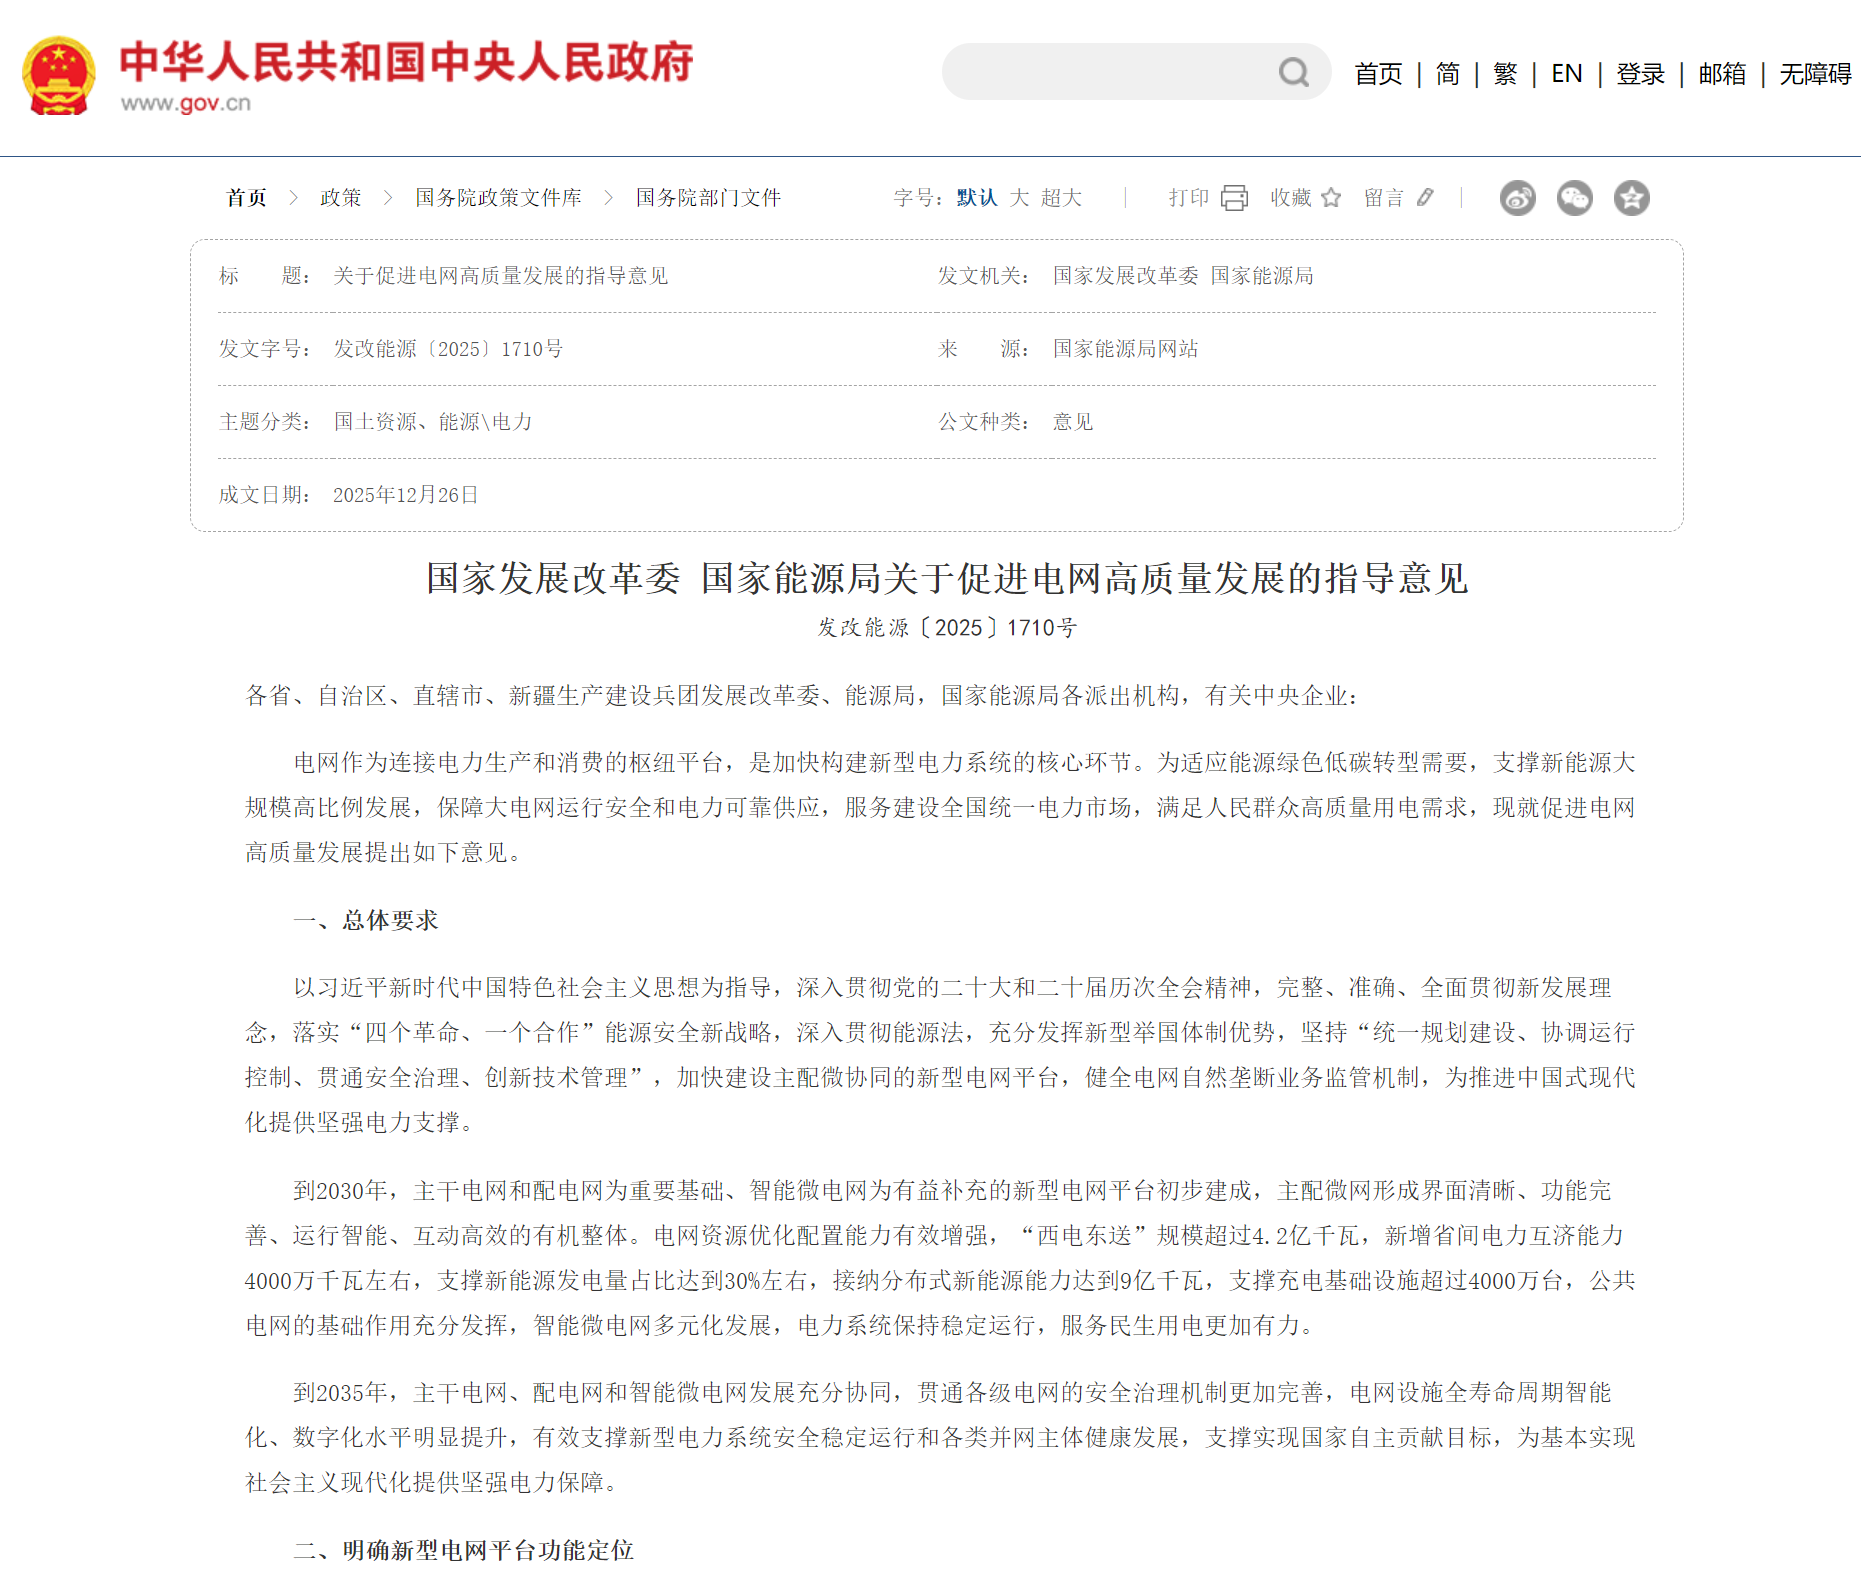Switch font size to 大
The width and height of the screenshot is (1861, 1584).
point(1019,198)
